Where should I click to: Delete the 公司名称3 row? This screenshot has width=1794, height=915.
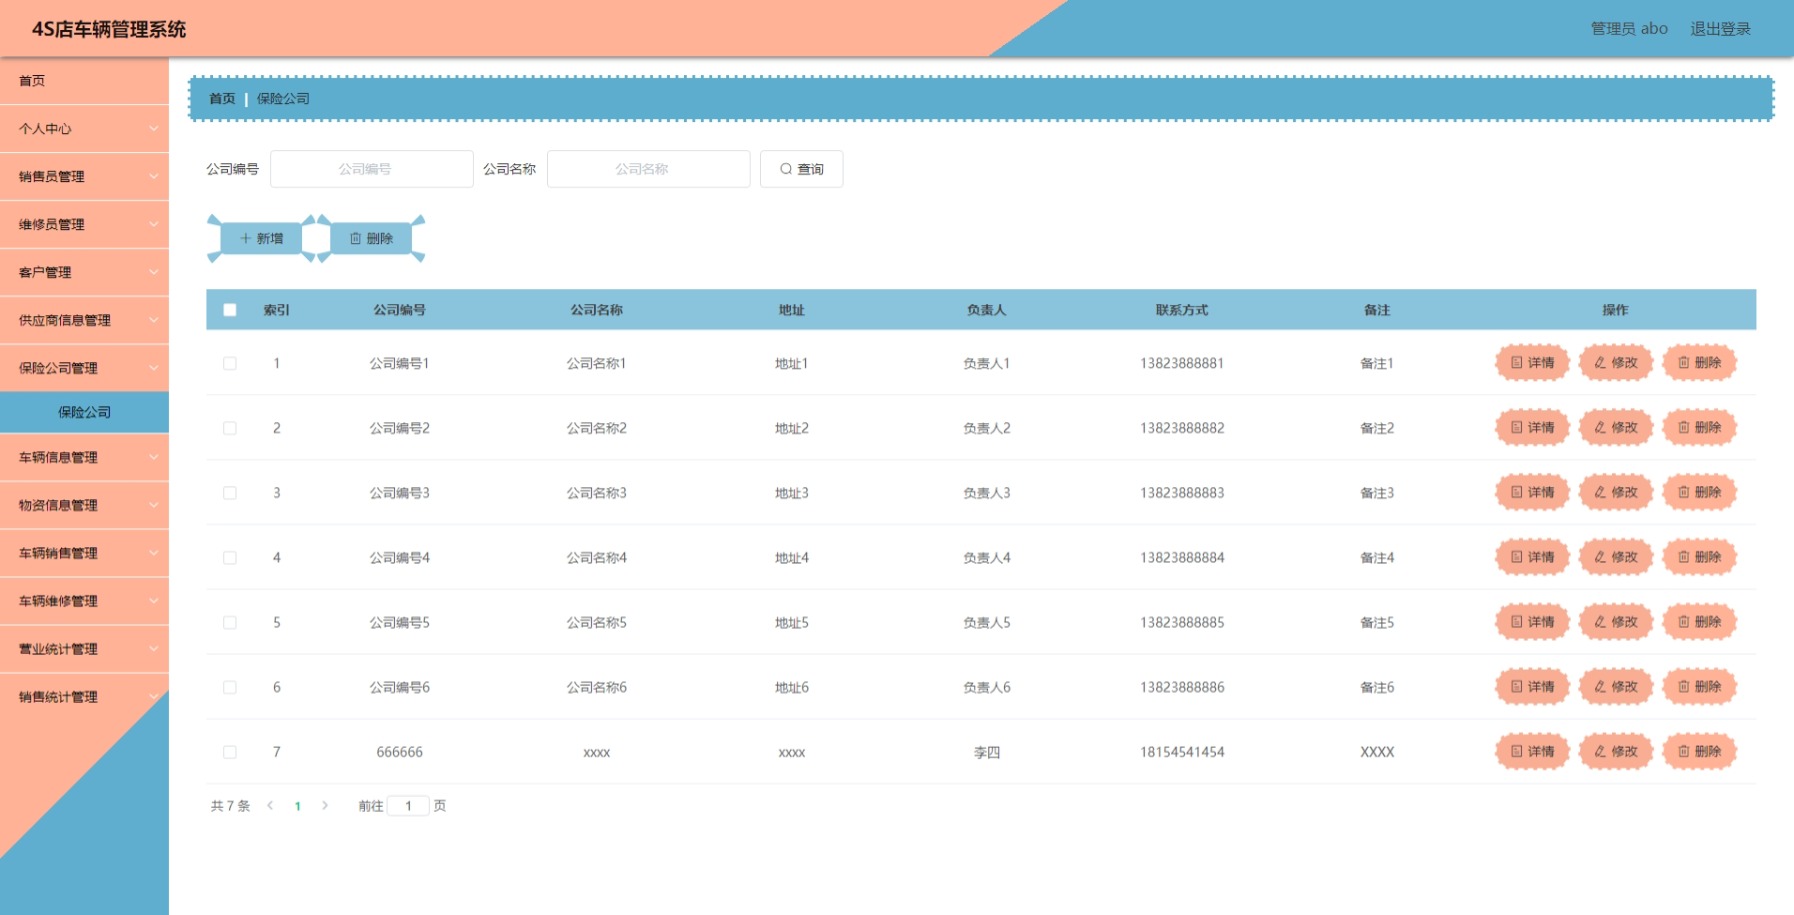click(1700, 493)
